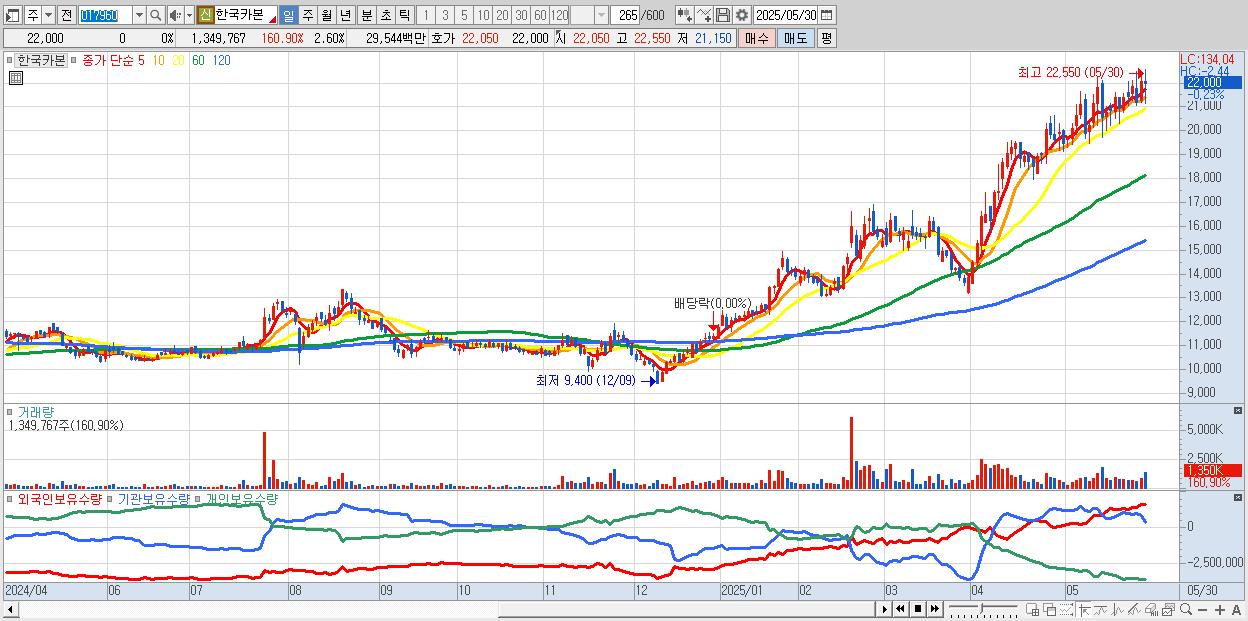
Task: Select the 10 interval button
Action: coord(483,15)
